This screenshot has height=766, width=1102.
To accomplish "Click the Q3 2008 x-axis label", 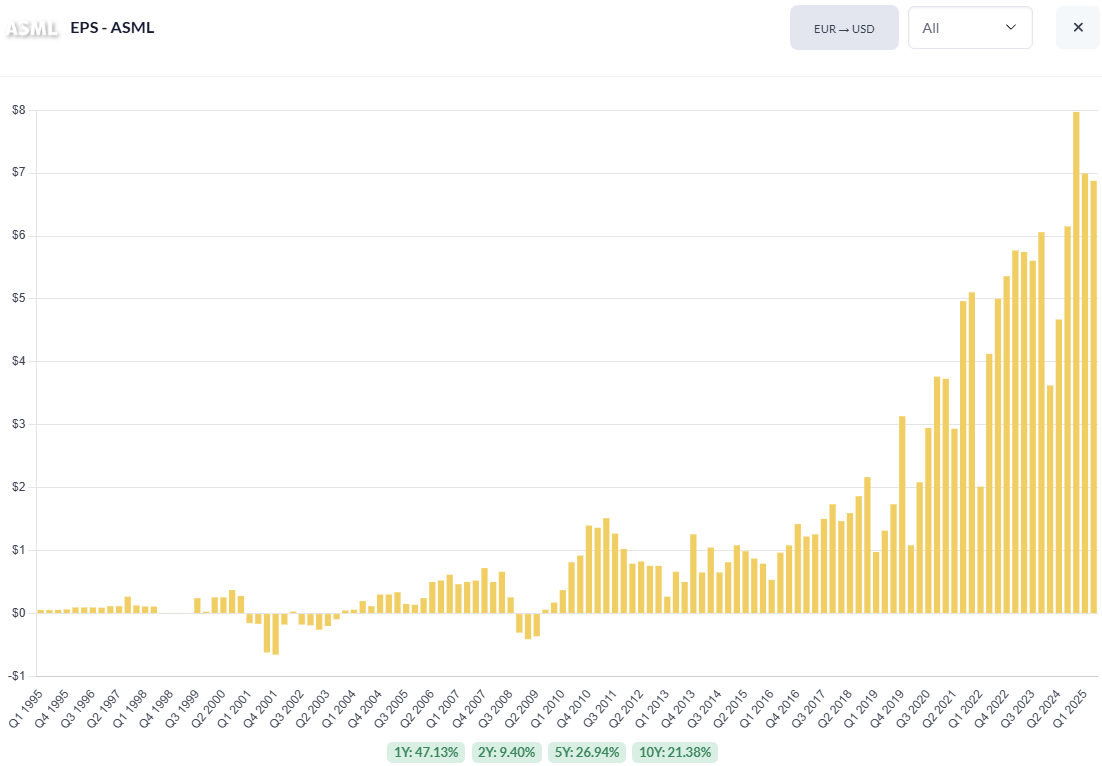I will [x=495, y=708].
